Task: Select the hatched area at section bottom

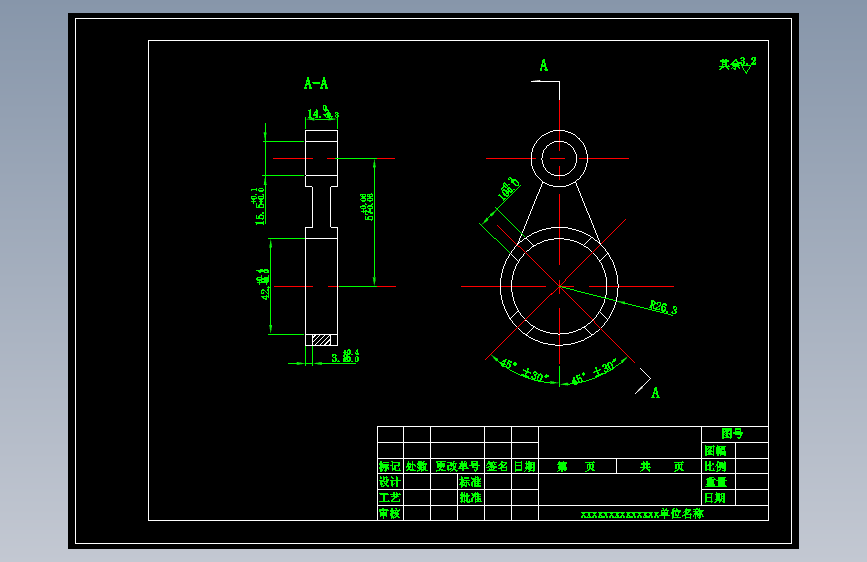Action: click(x=321, y=340)
